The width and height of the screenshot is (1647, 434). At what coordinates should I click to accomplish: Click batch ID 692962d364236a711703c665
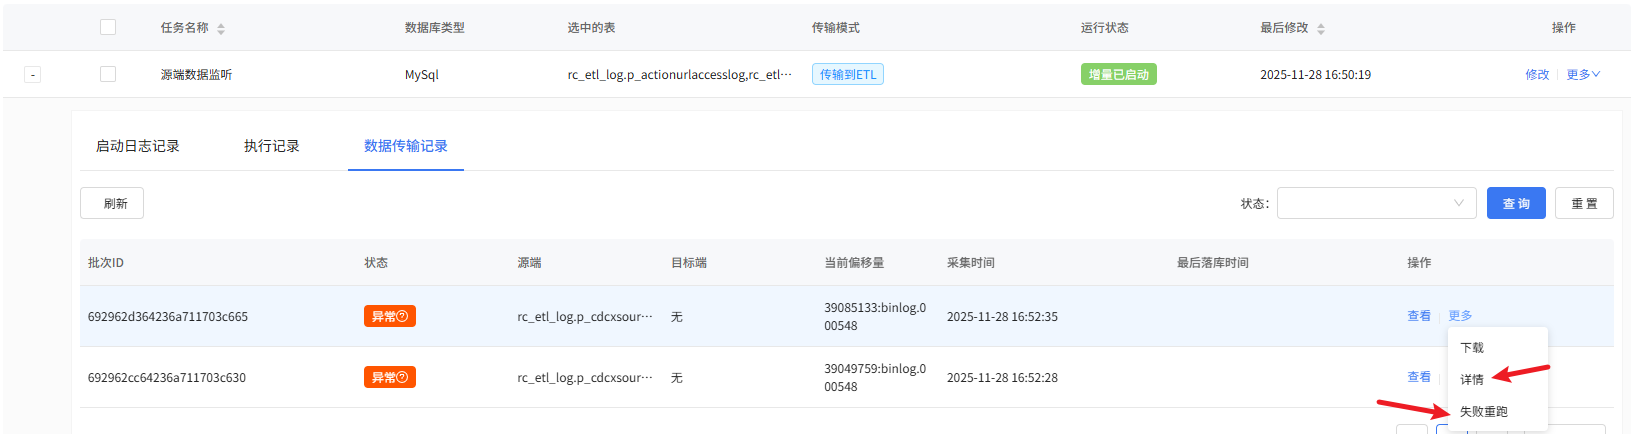click(168, 317)
